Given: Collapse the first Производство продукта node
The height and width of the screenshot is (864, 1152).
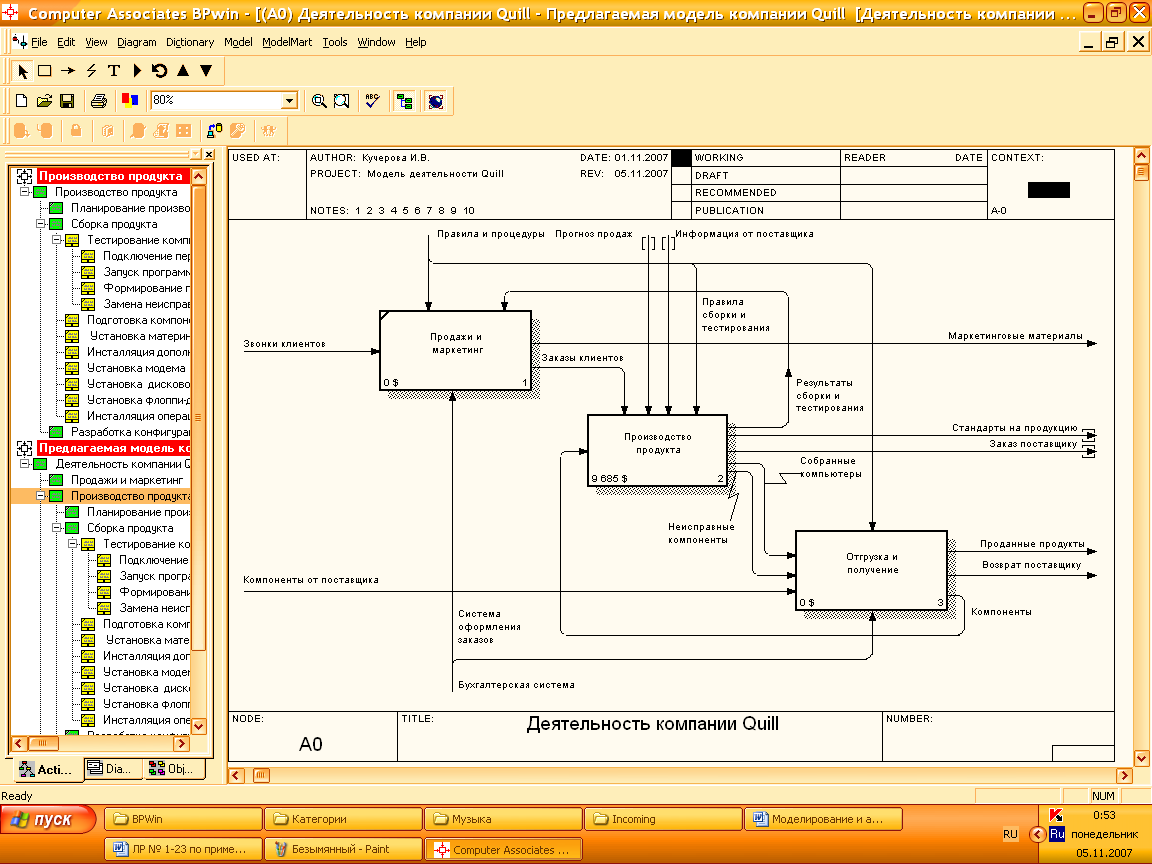Looking at the screenshot, I should coord(24,192).
